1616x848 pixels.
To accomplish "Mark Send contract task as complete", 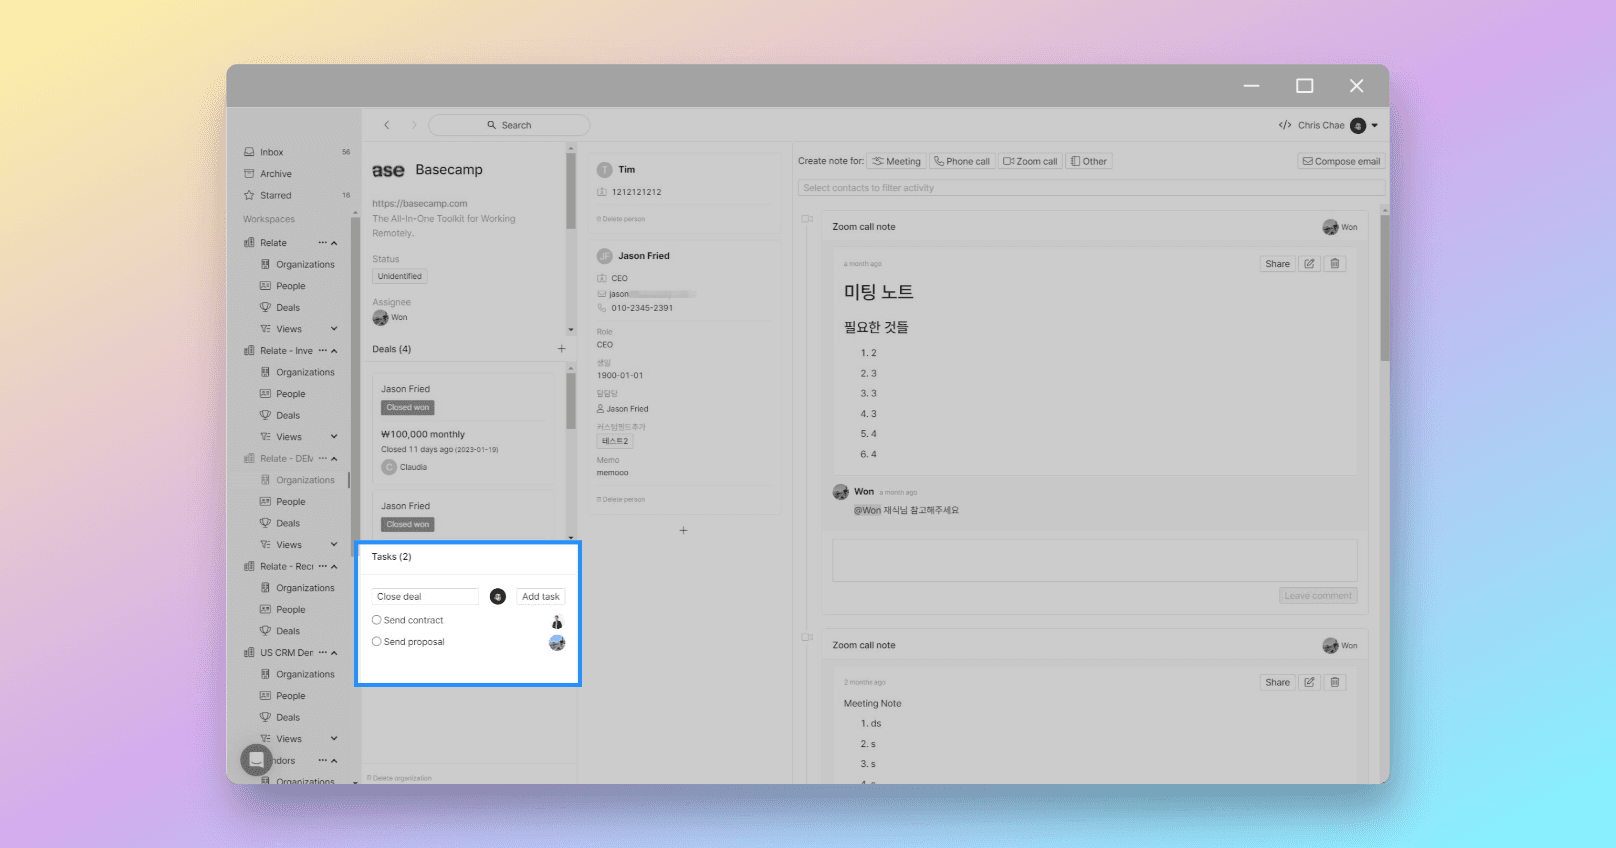I will click(x=377, y=620).
